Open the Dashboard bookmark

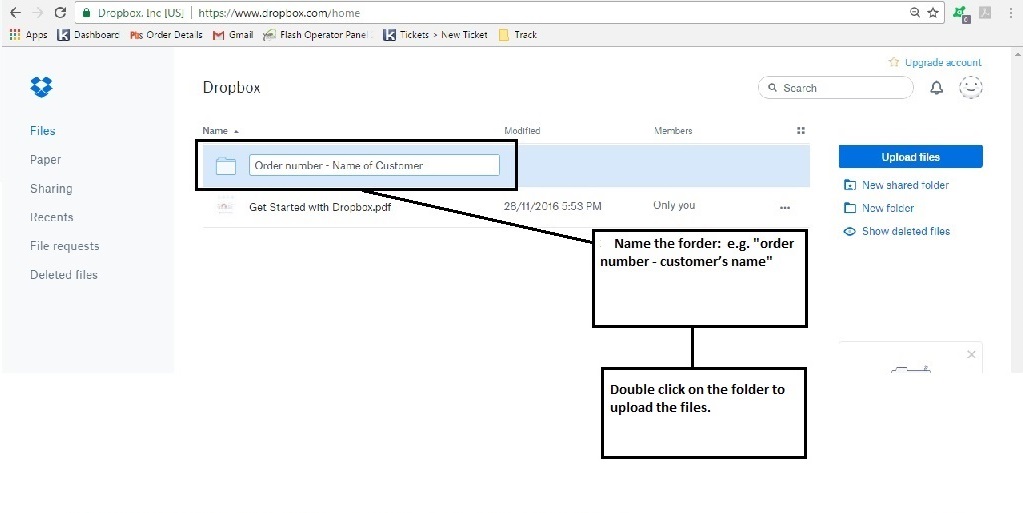pos(88,35)
